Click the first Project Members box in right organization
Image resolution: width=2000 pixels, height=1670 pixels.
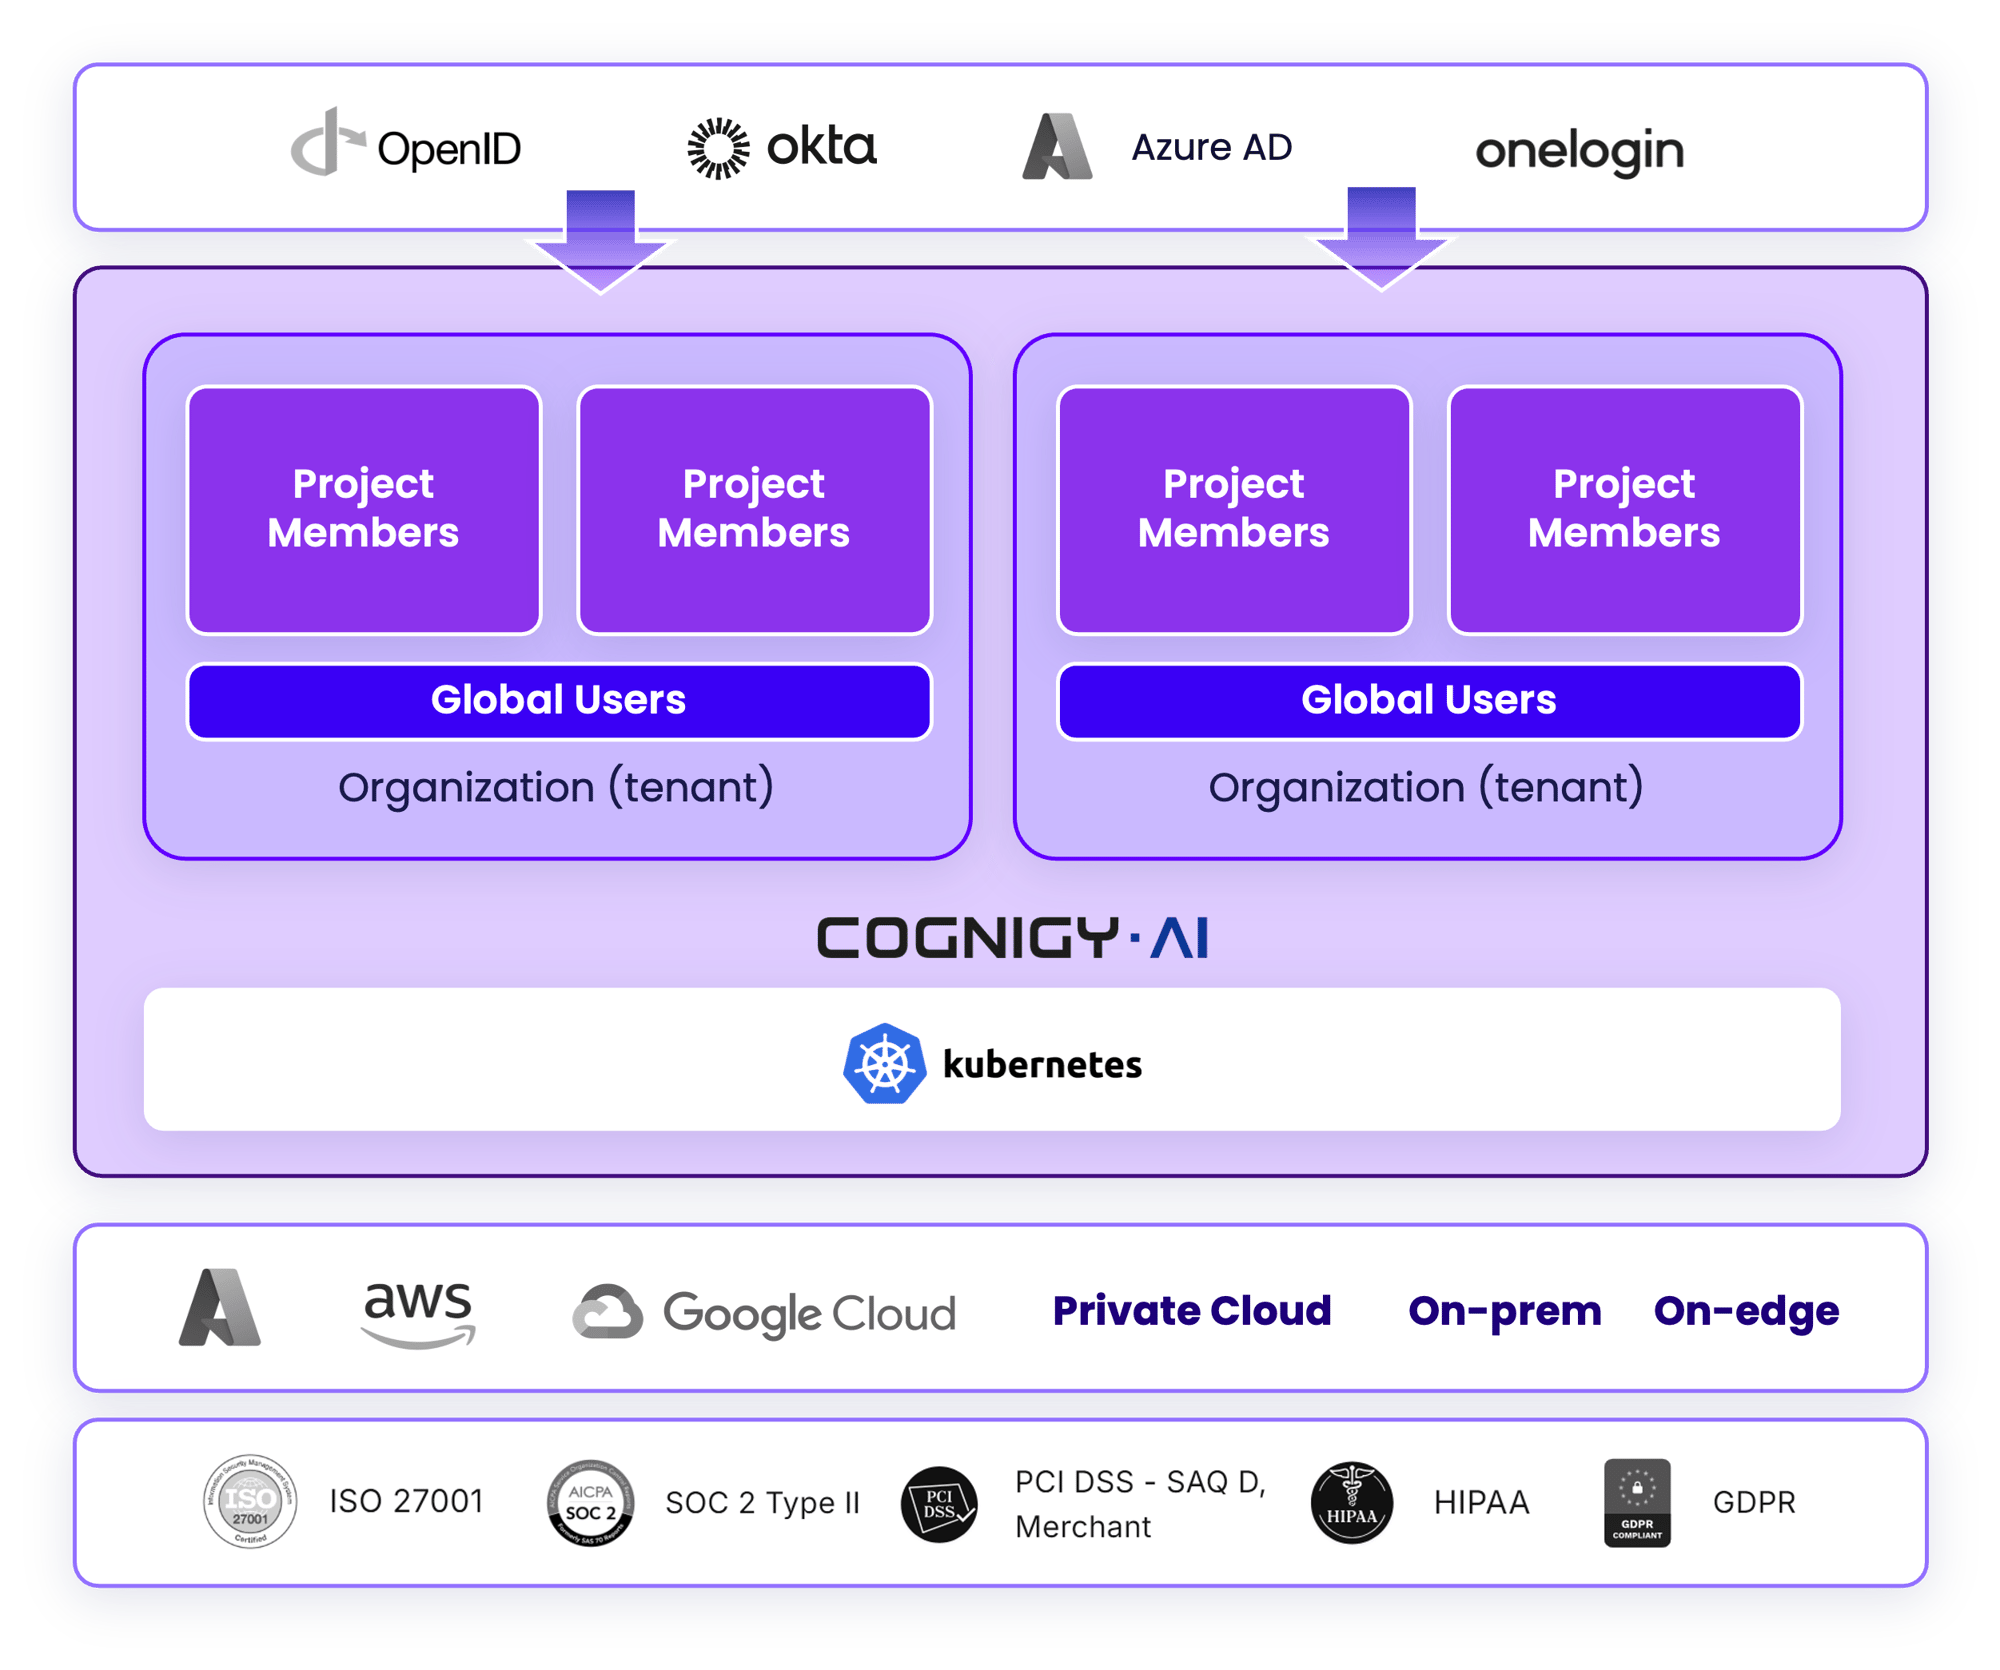pos(1234,510)
